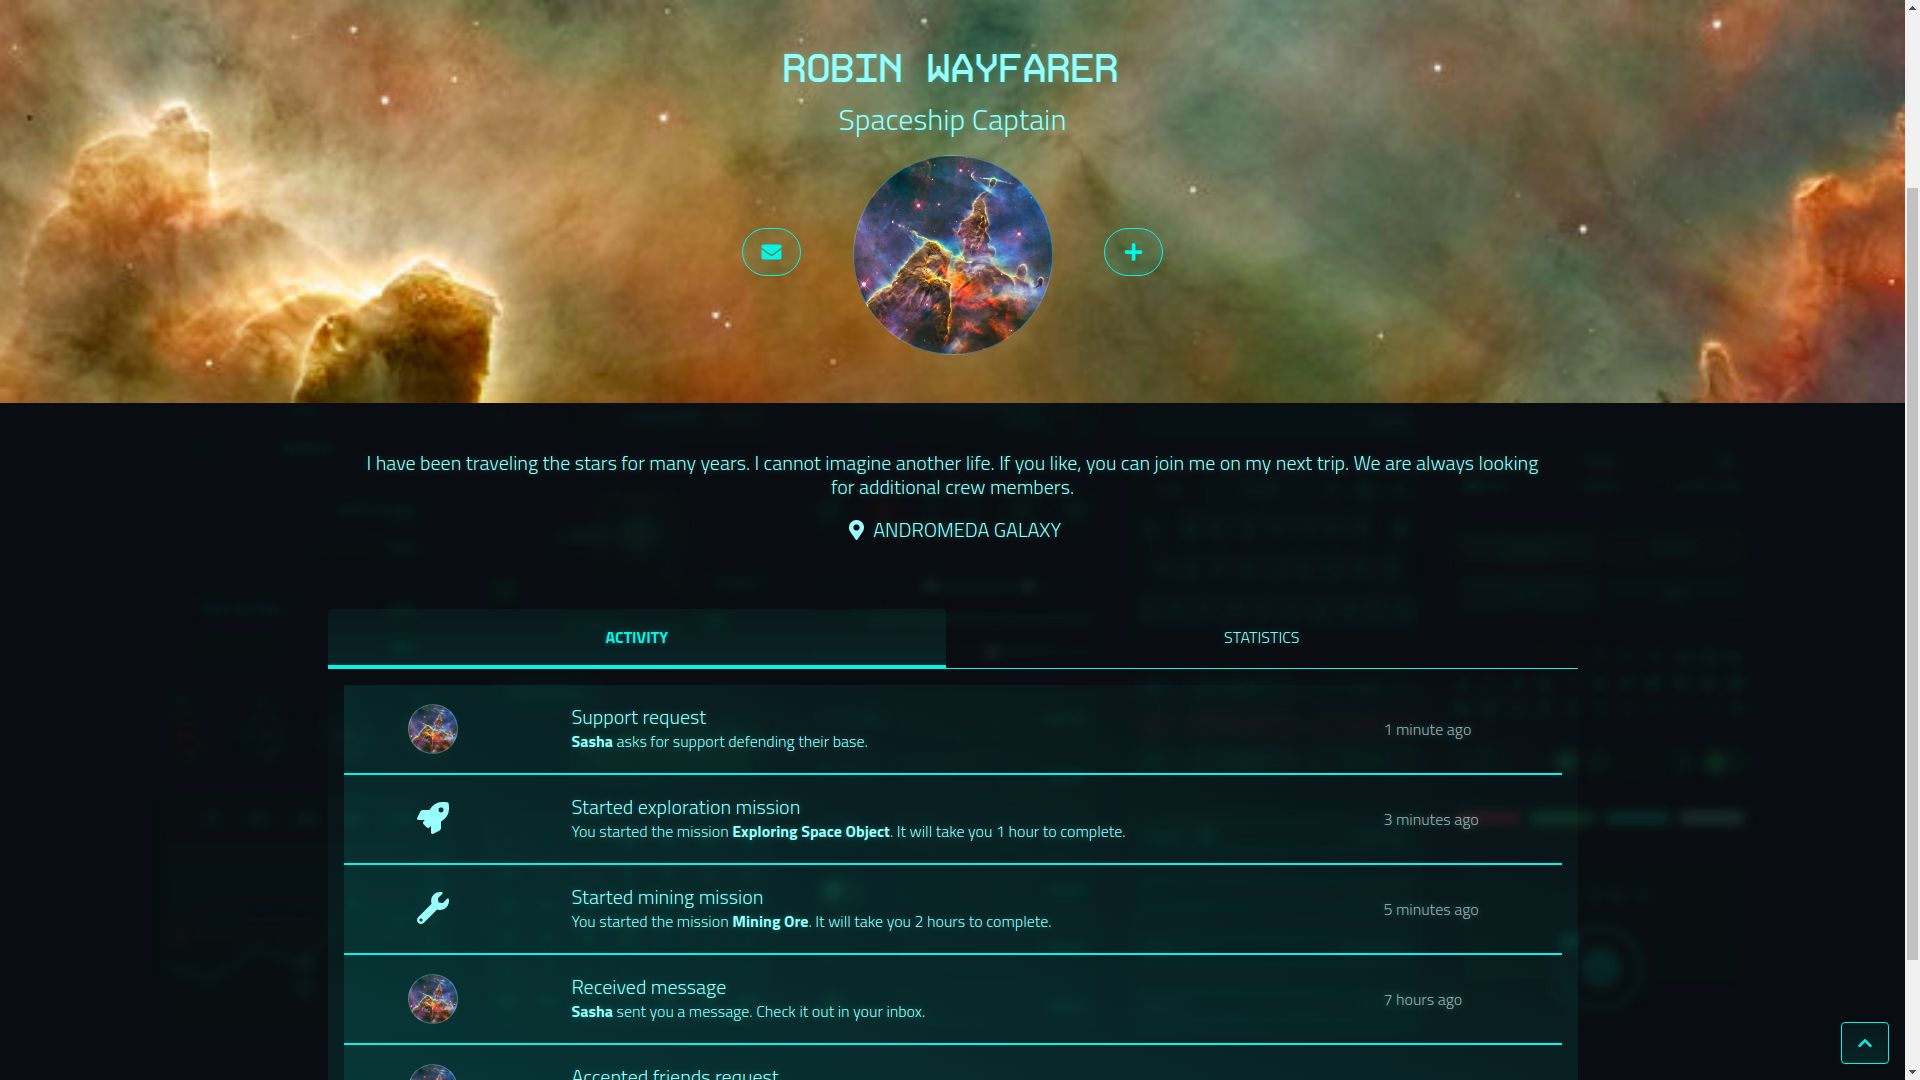The width and height of the screenshot is (1920, 1080).
Task: Click the Started mining mission heading
Action: point(667,897)
